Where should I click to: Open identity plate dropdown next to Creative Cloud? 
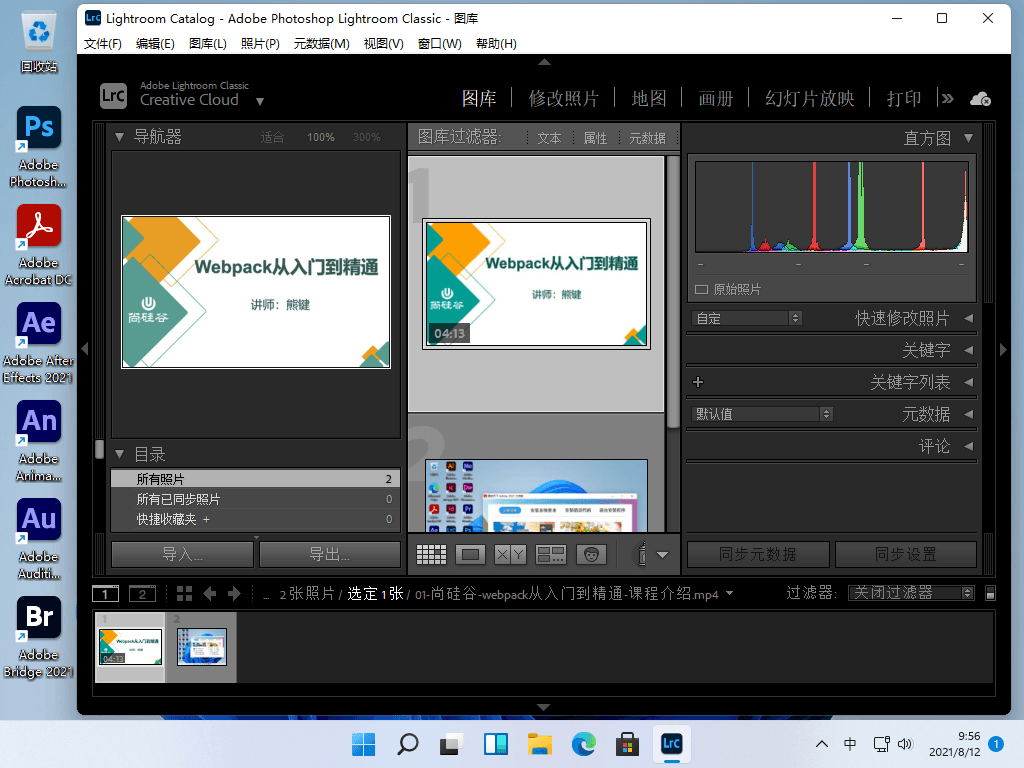pyautogui.click(x=260, y=101)
